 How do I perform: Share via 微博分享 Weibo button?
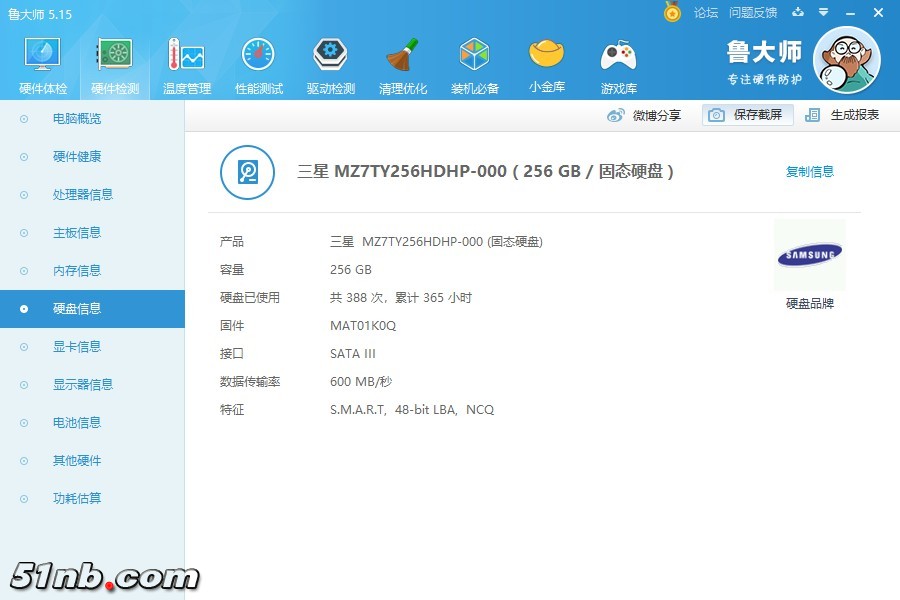645,115
